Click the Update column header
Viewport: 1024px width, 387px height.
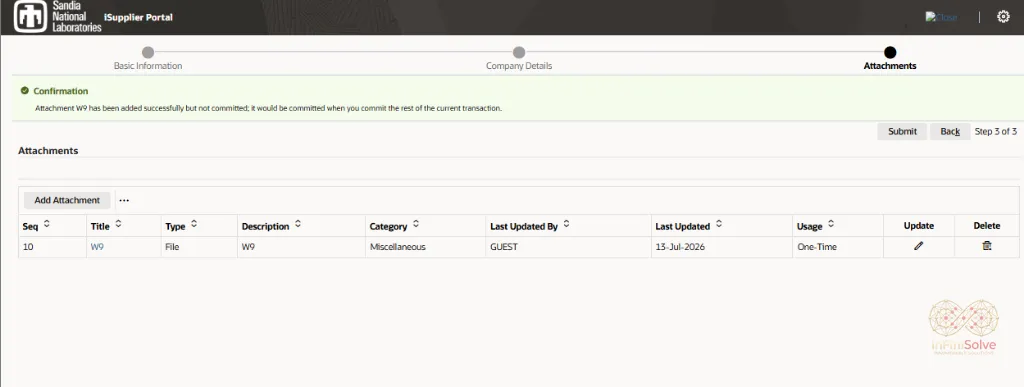point(919,226)
